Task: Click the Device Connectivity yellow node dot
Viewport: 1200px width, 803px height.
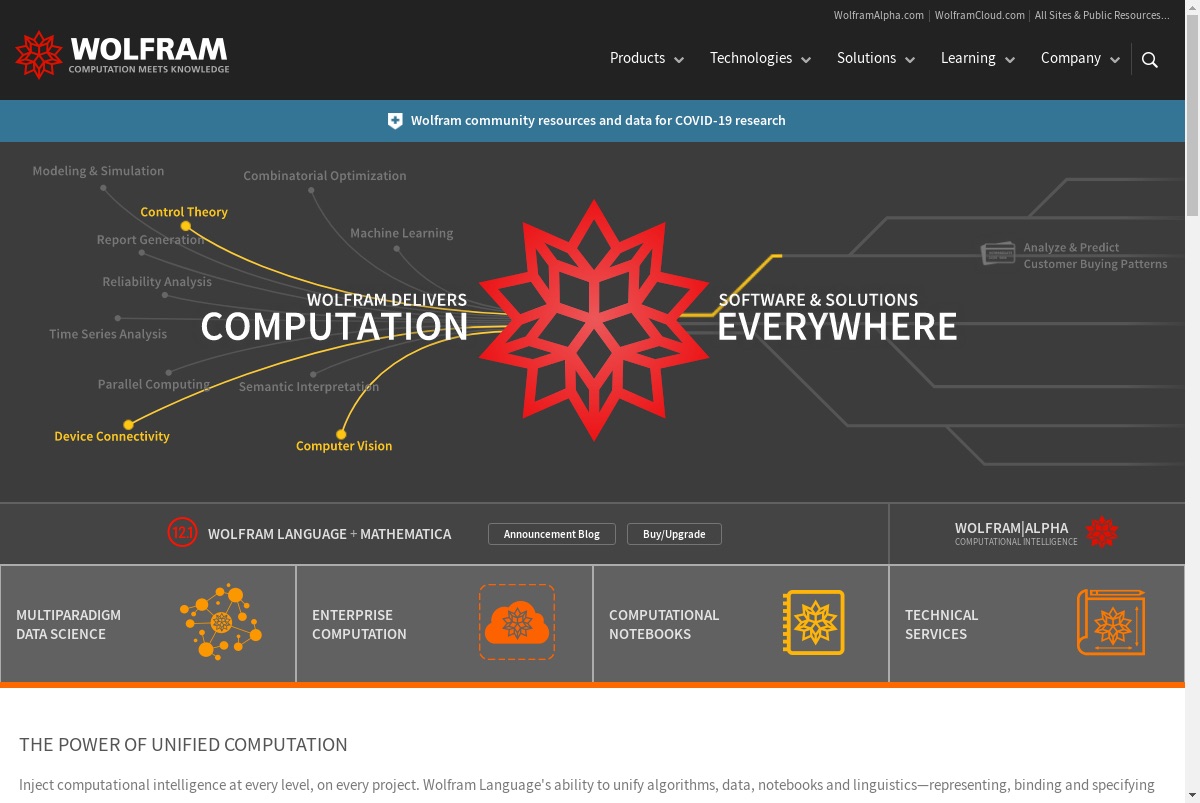Action: (x=128, y=425)
